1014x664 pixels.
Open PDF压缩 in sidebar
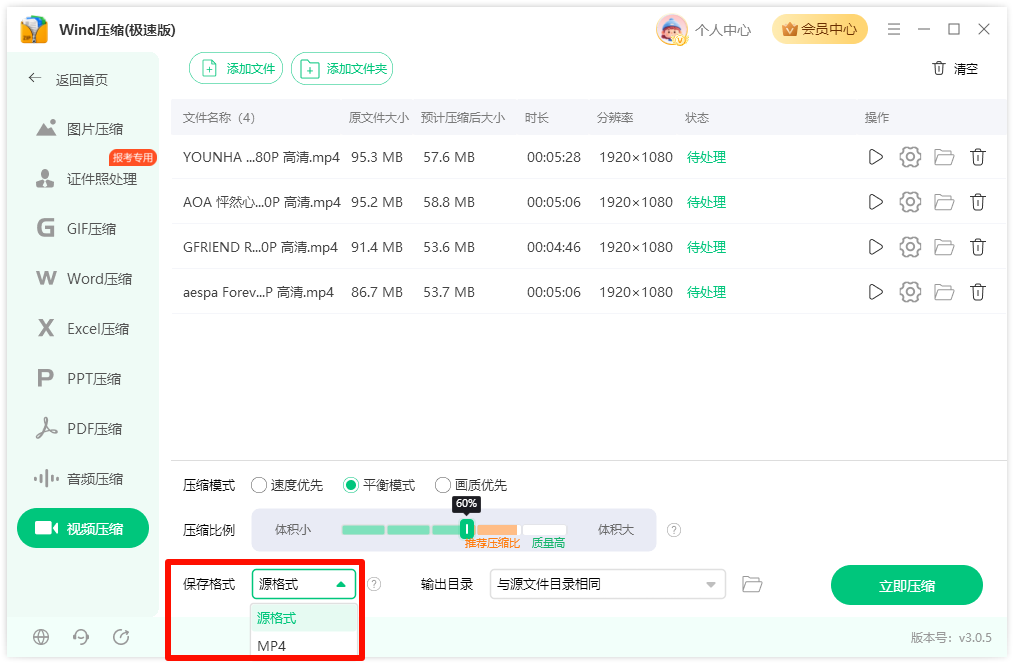(79, 429)
